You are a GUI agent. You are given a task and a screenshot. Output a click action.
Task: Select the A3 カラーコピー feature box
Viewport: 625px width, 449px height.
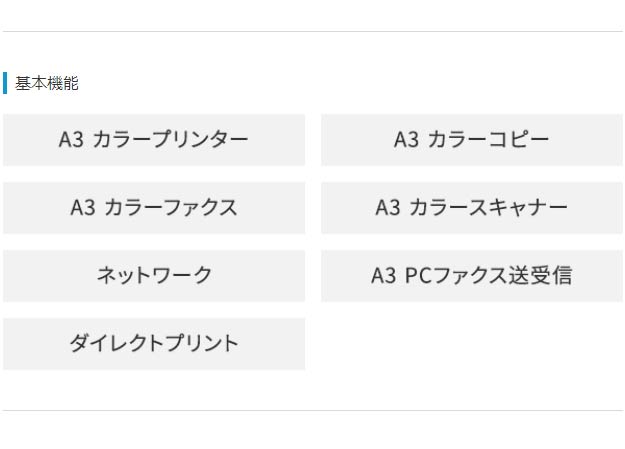coord(471,140)
